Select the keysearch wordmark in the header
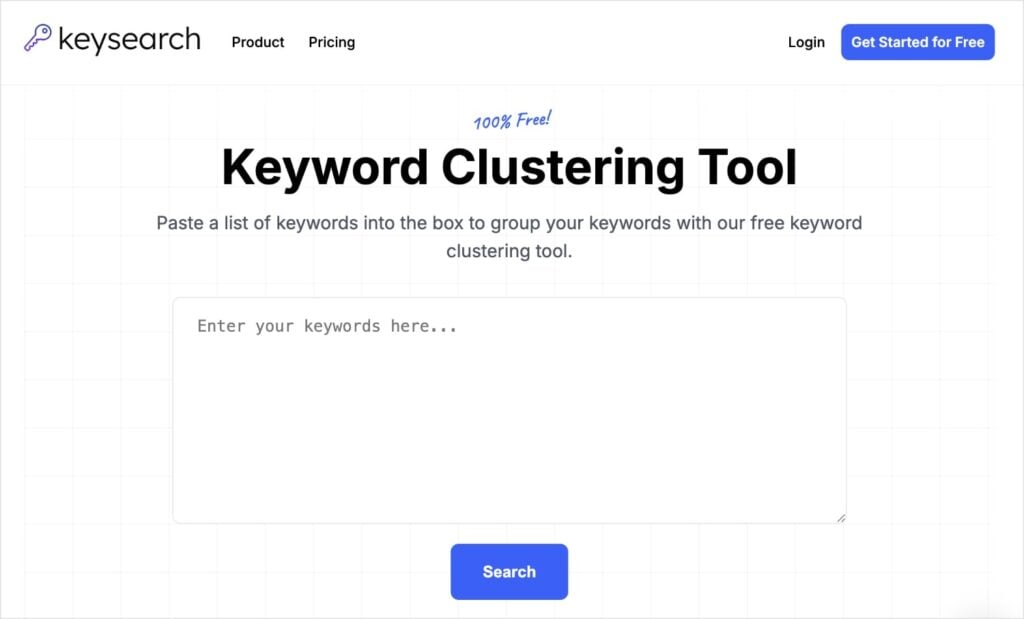The width and height of the screenshot is (1024, 619). coord(130,40)
